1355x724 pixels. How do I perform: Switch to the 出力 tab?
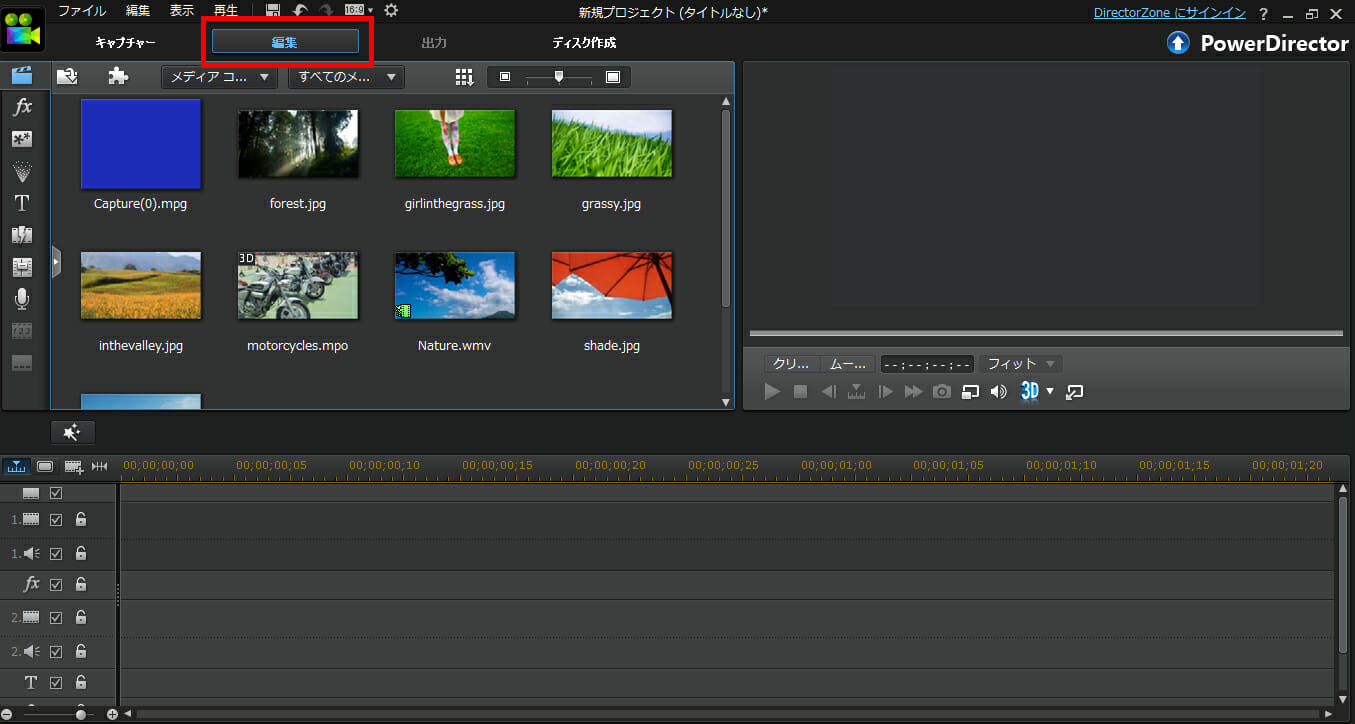click(x=434, y=43)
